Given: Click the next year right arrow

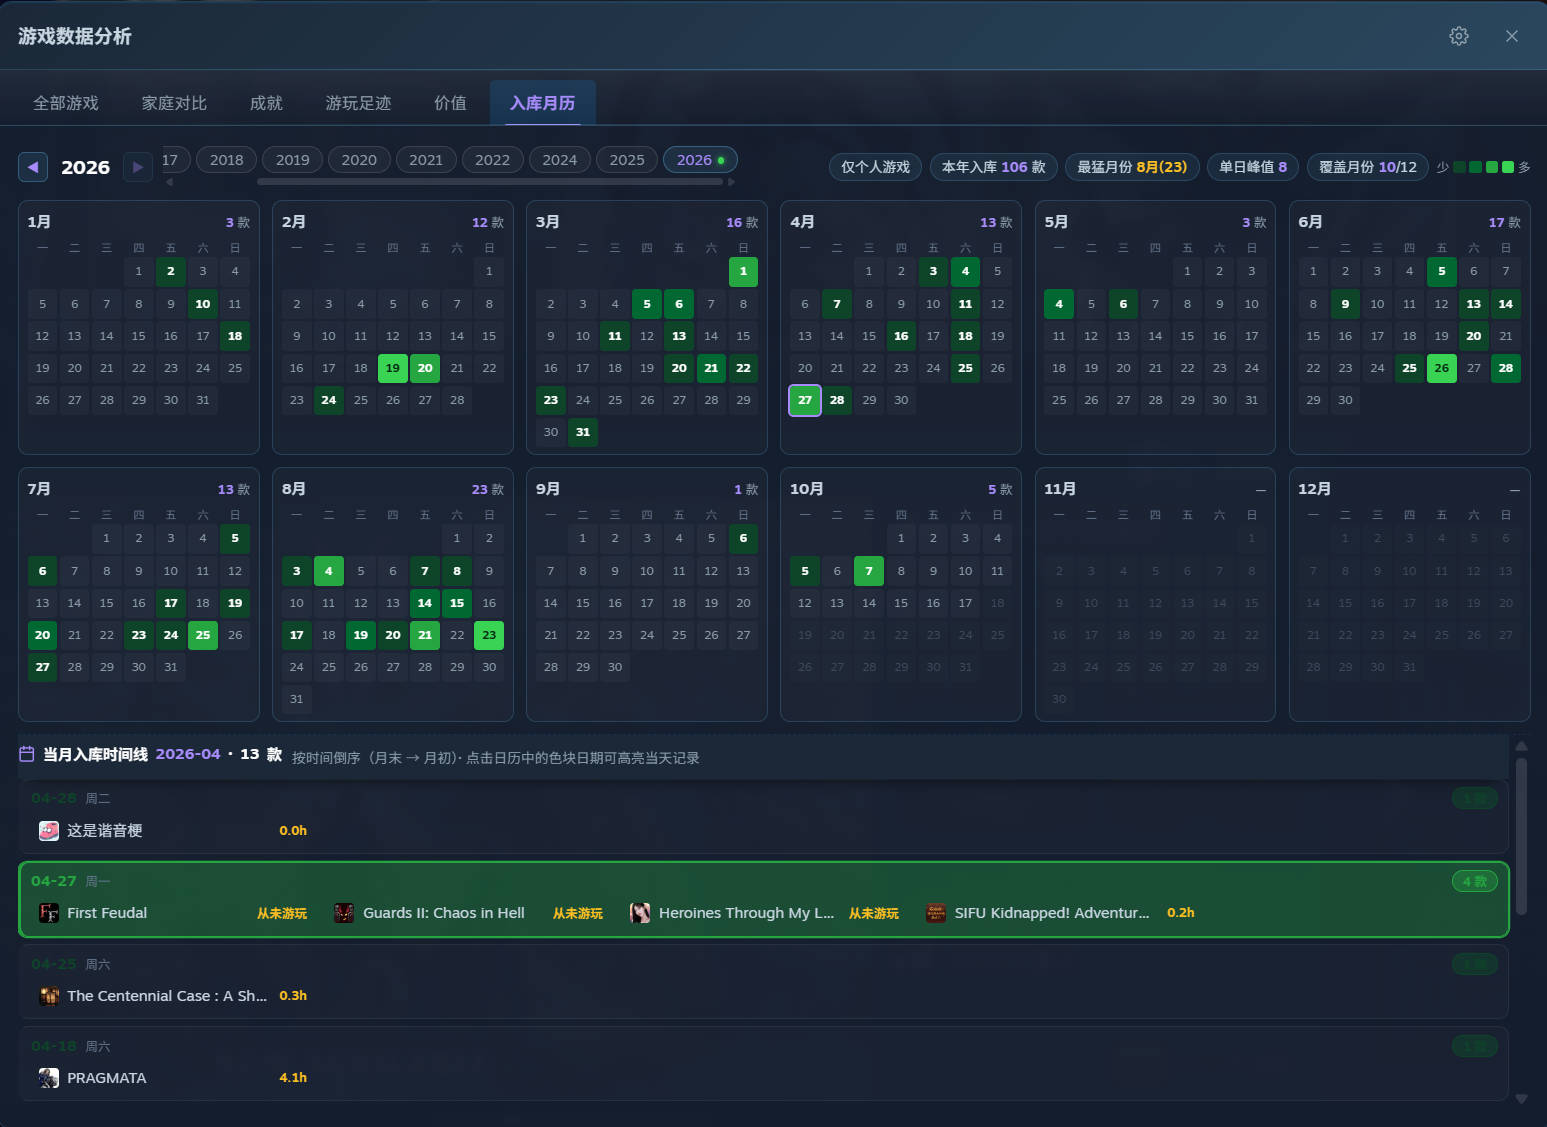Looking at the screenshot, I should 138,167.
